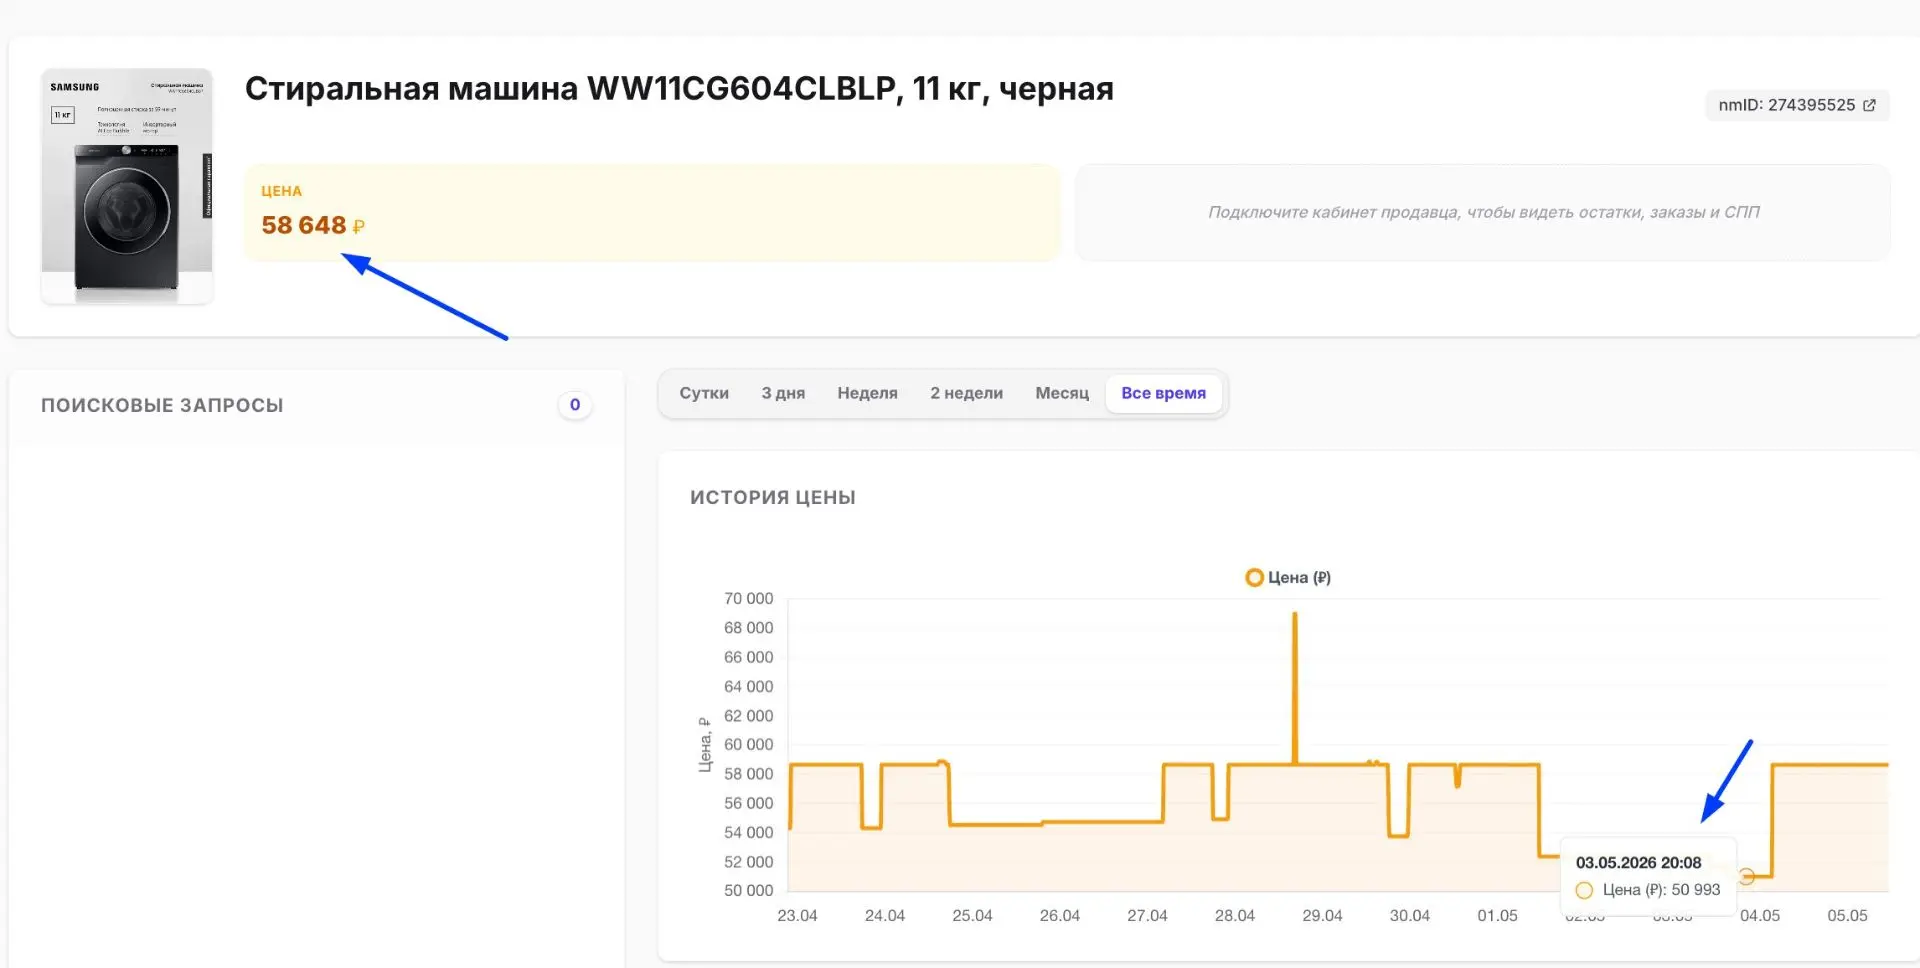The height and width of the screenshot is (968, 1920).
Task: Click the 70 000 y-axis value label
Action: 748,598
